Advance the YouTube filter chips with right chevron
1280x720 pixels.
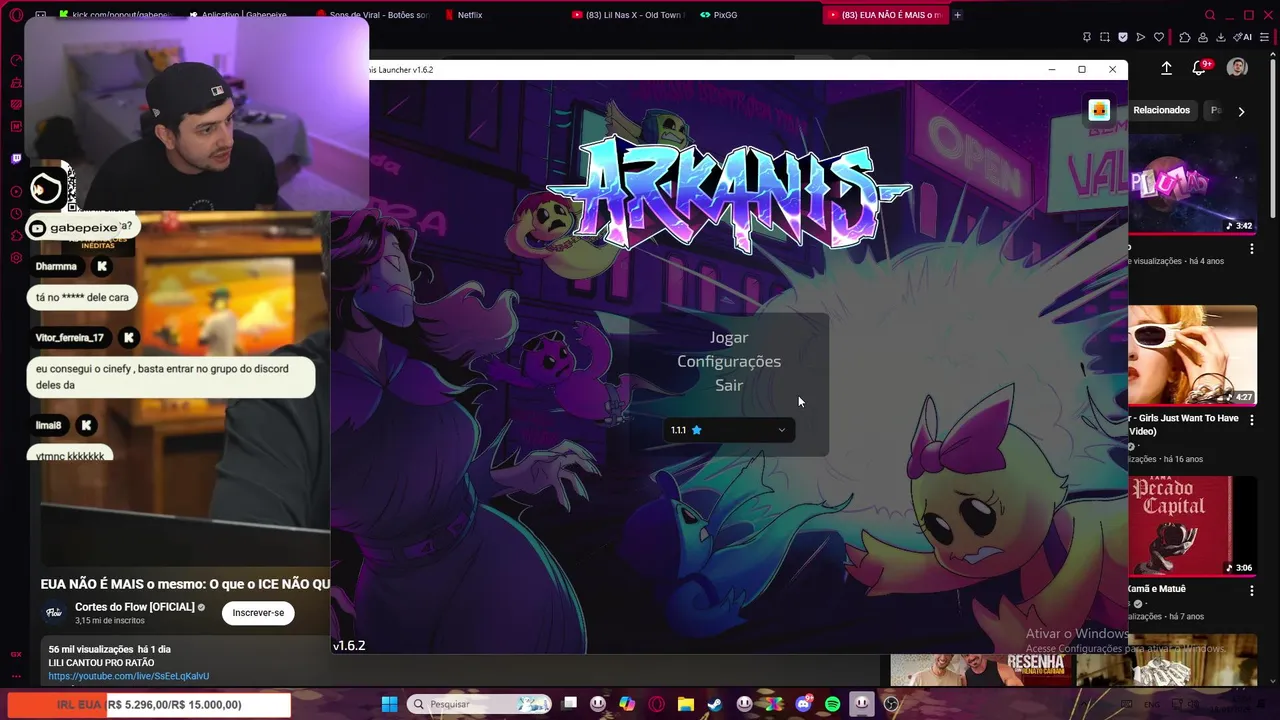pyautogui.click(x=1241, y=111)
